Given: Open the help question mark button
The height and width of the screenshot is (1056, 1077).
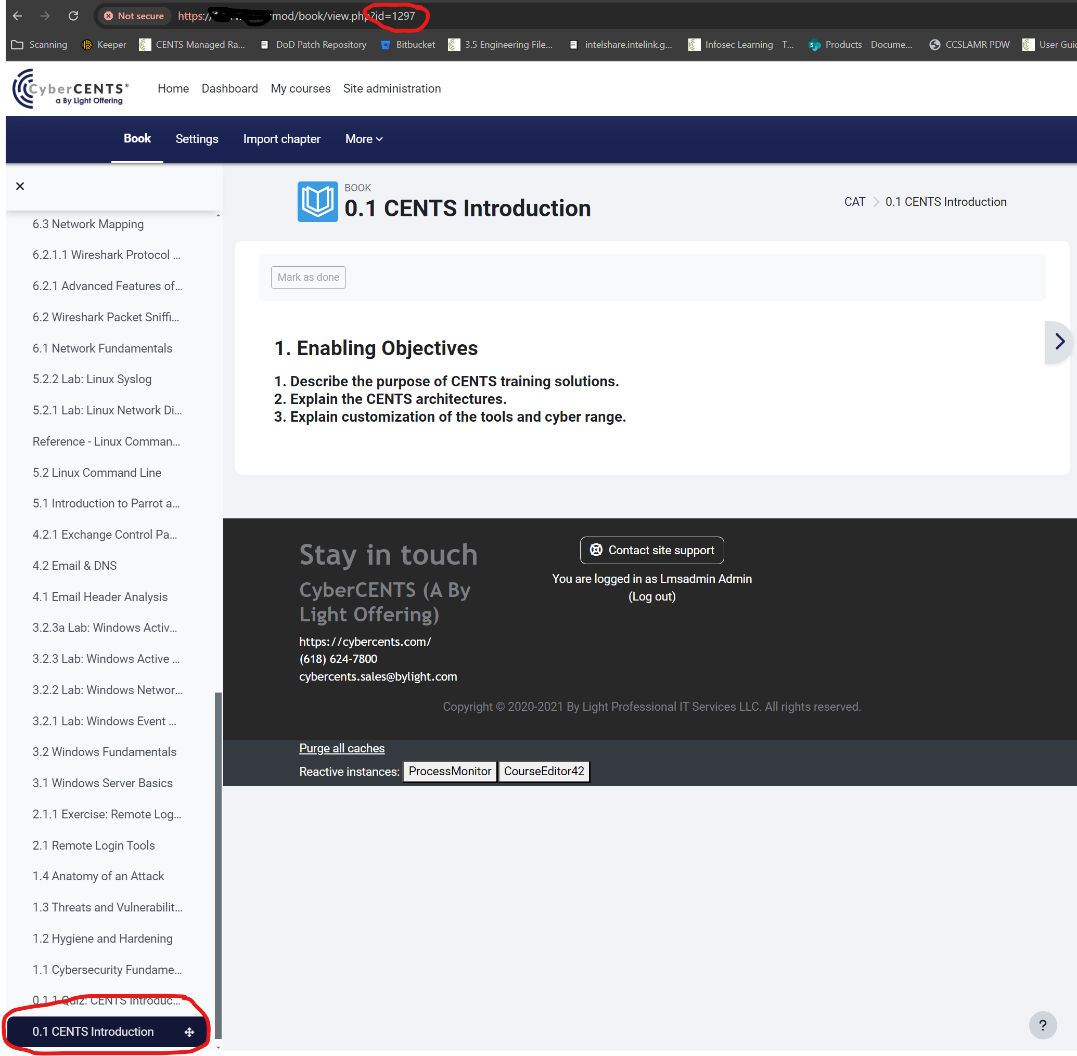Looking at the screenshot, I should coord(1043,1026).
